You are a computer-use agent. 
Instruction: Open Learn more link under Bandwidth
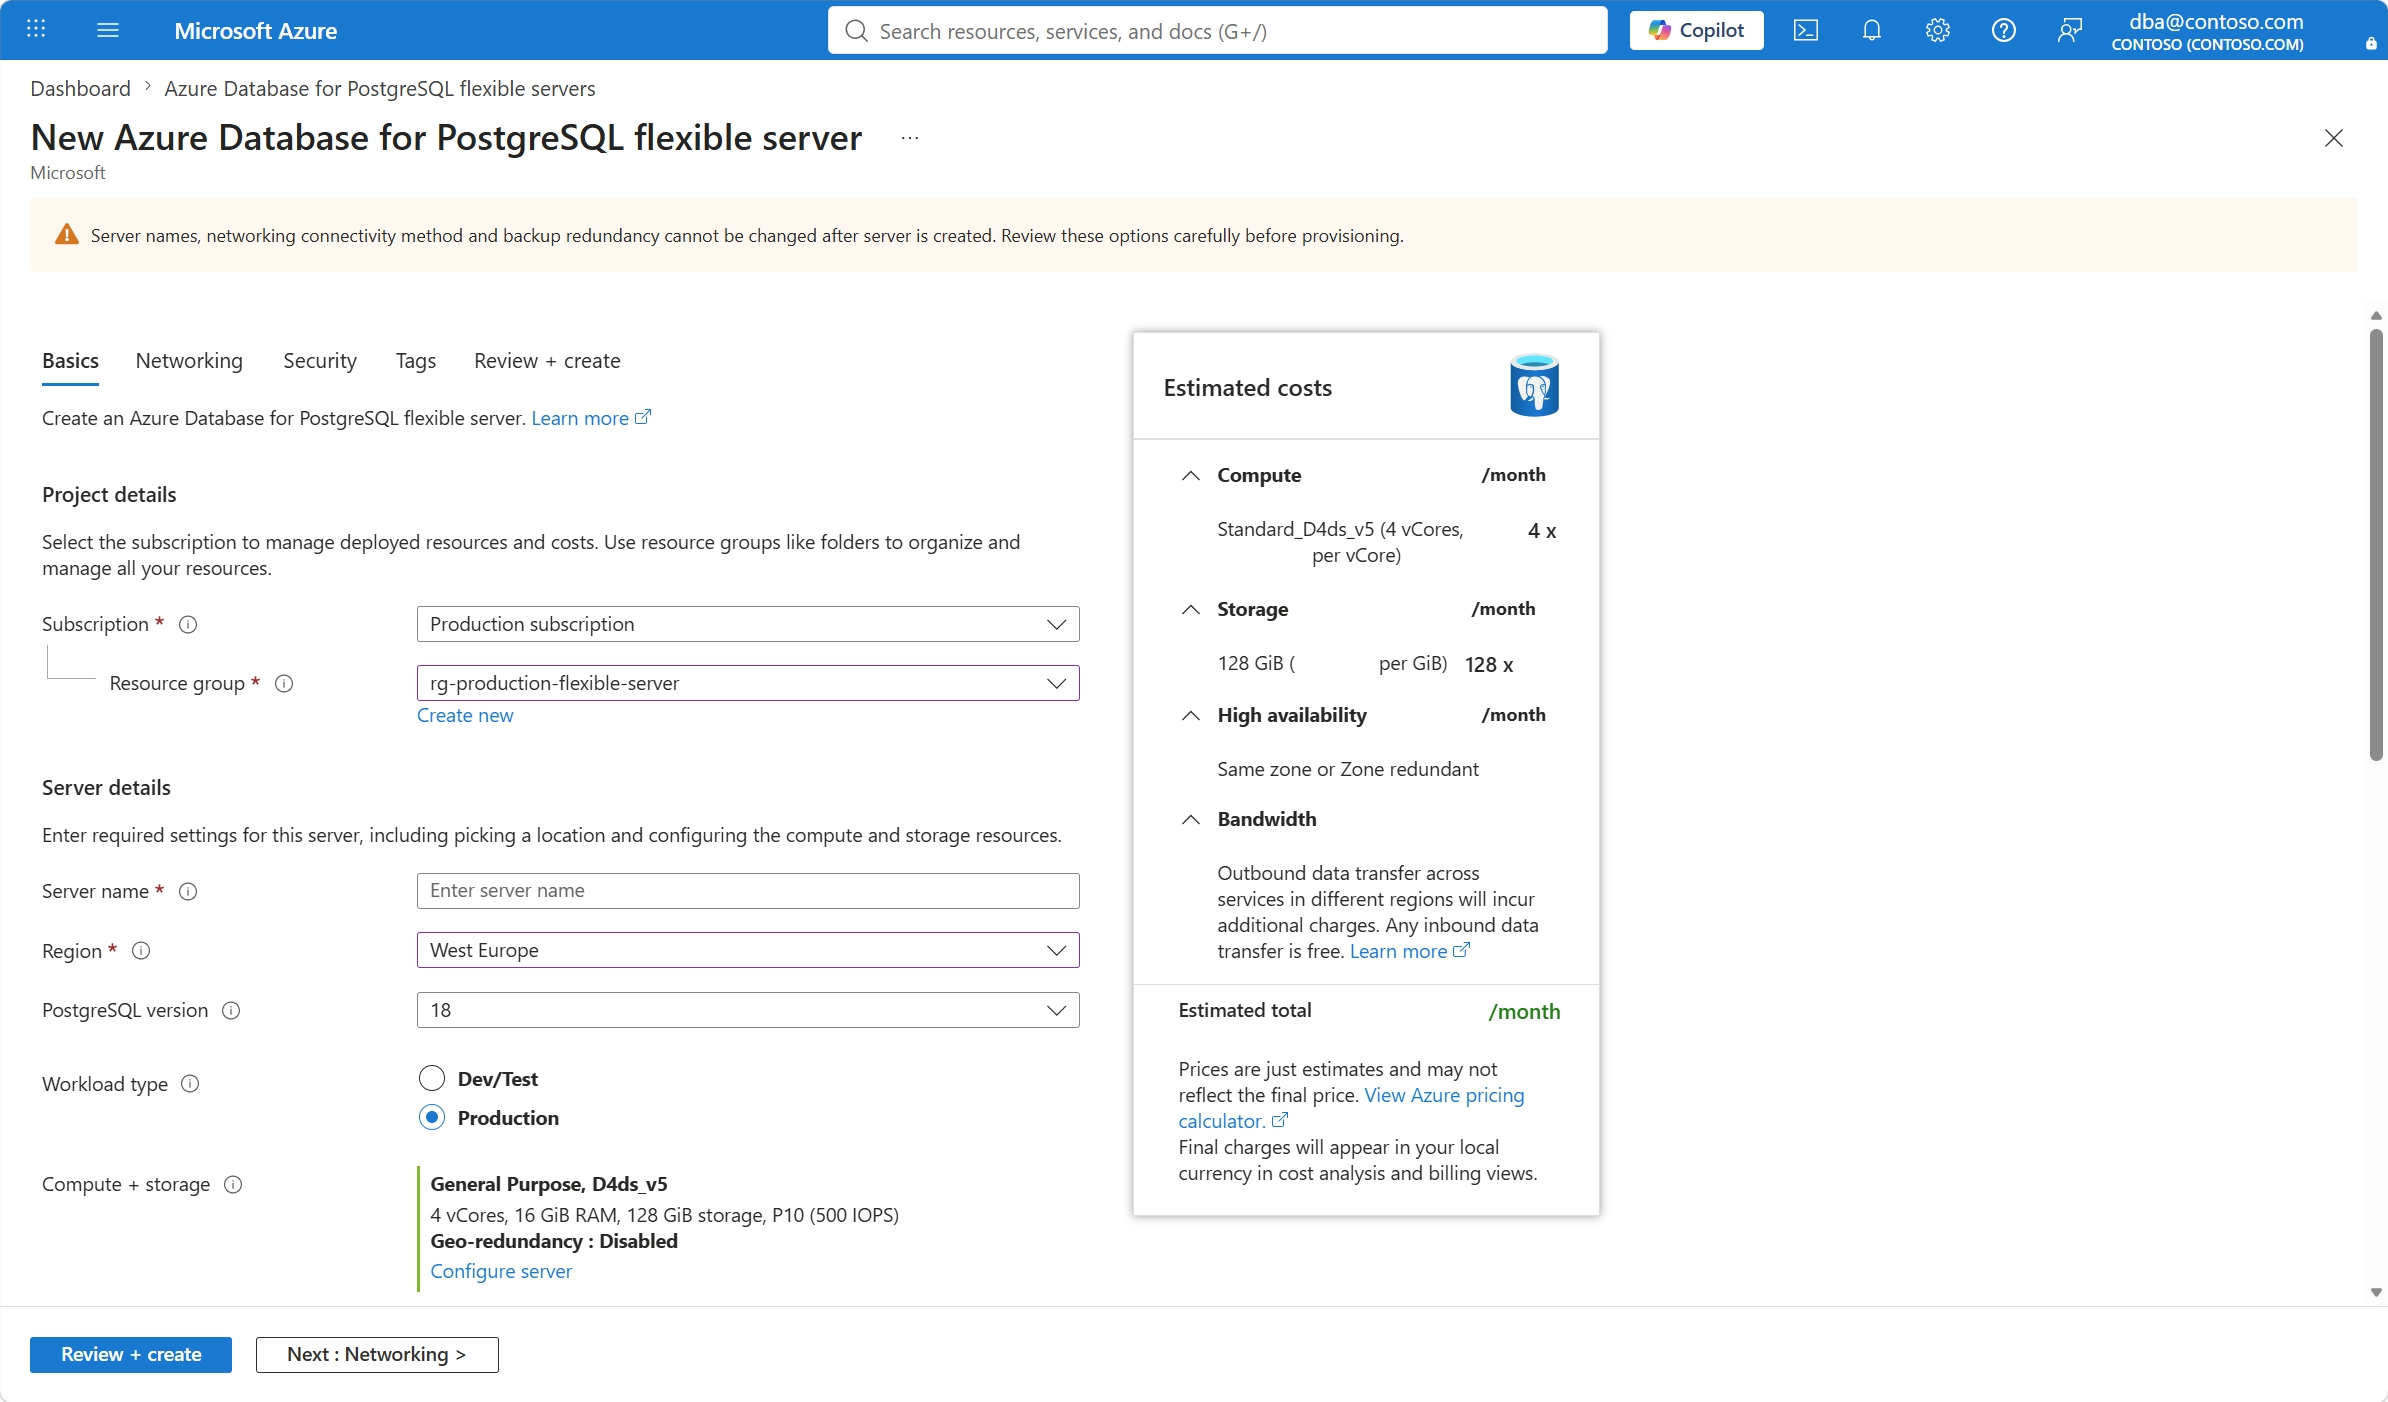click(1409, 951)
